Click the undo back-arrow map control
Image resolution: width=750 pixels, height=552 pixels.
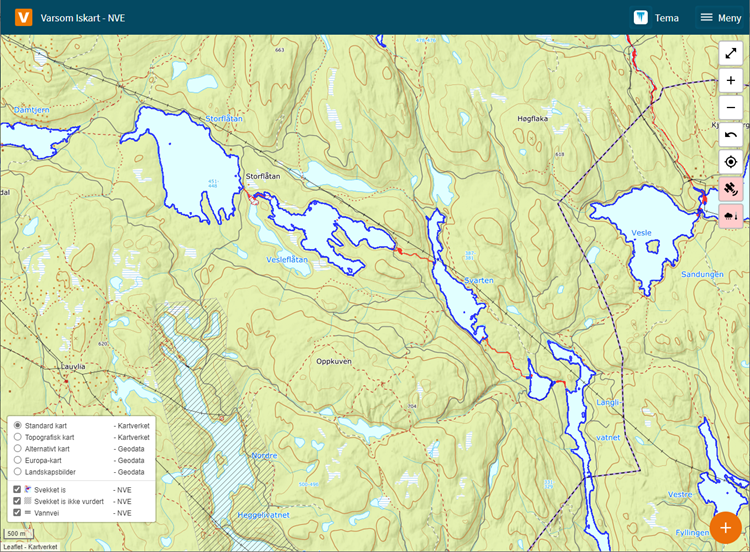click(x=730, y=135)
